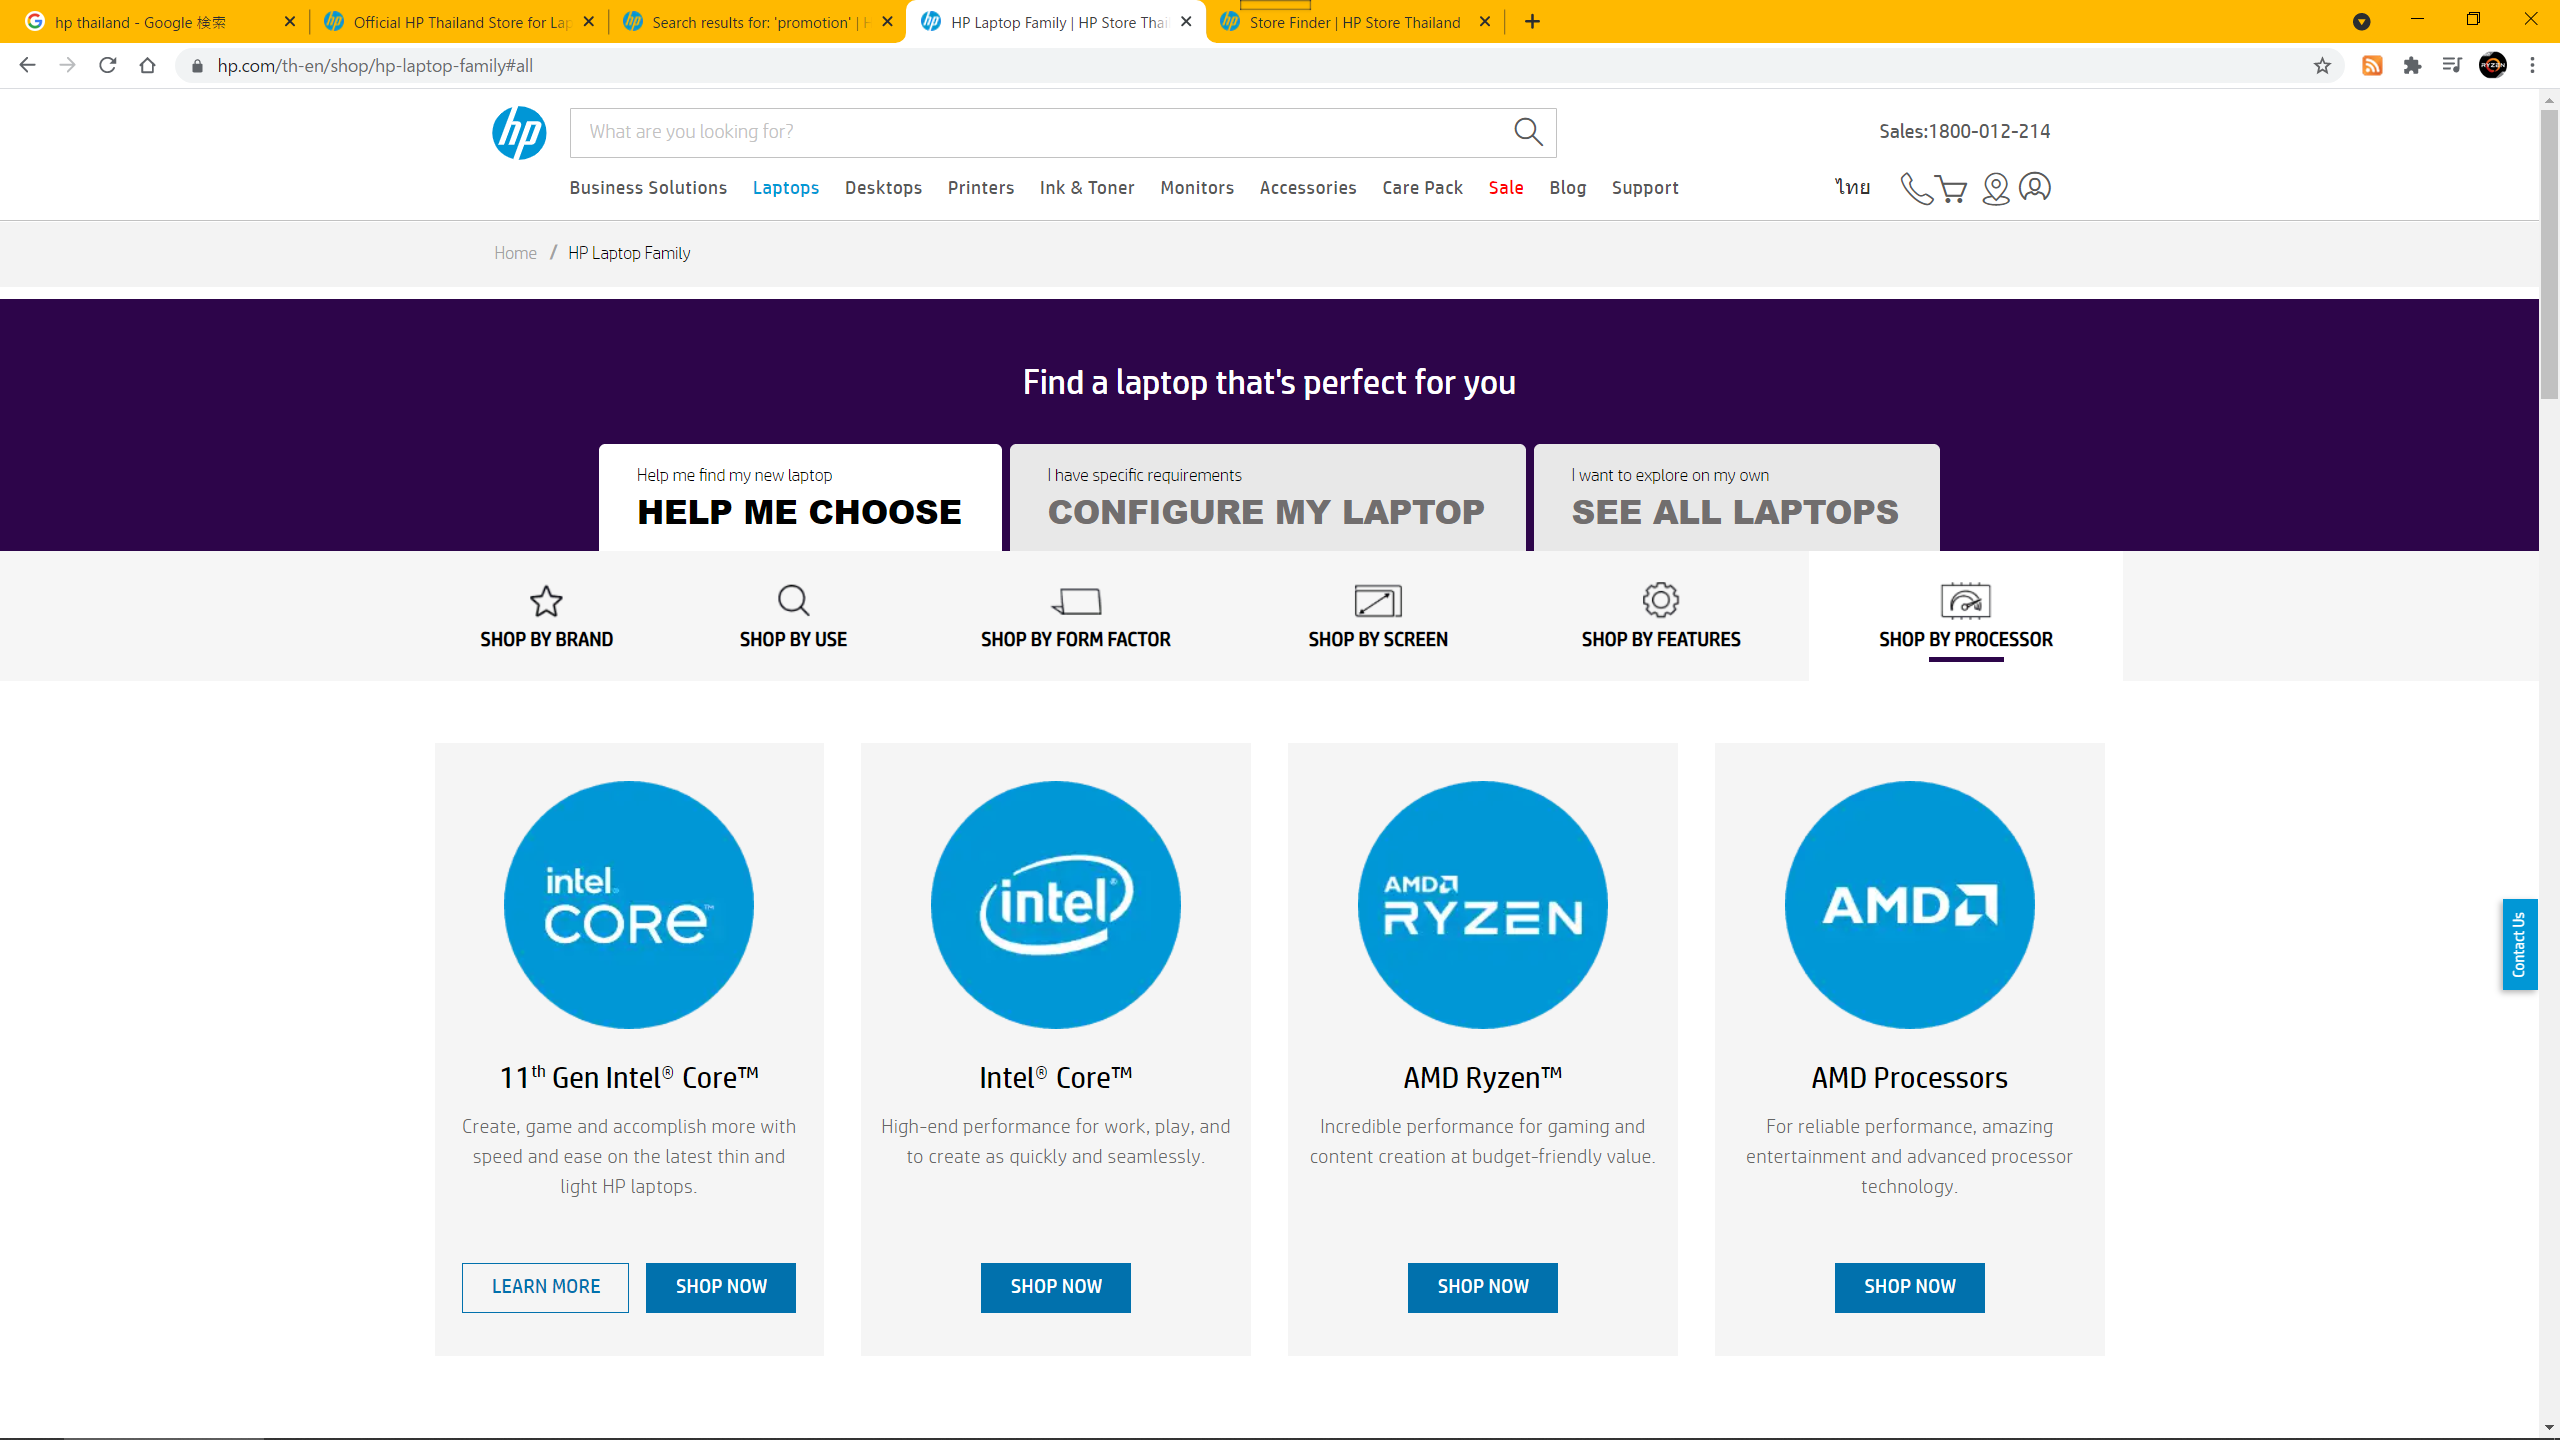Viewport: 2560px width, 1440px height.
Task: Select the Shop by Processor gauge icon
Action: click(x=1965, y=600)
